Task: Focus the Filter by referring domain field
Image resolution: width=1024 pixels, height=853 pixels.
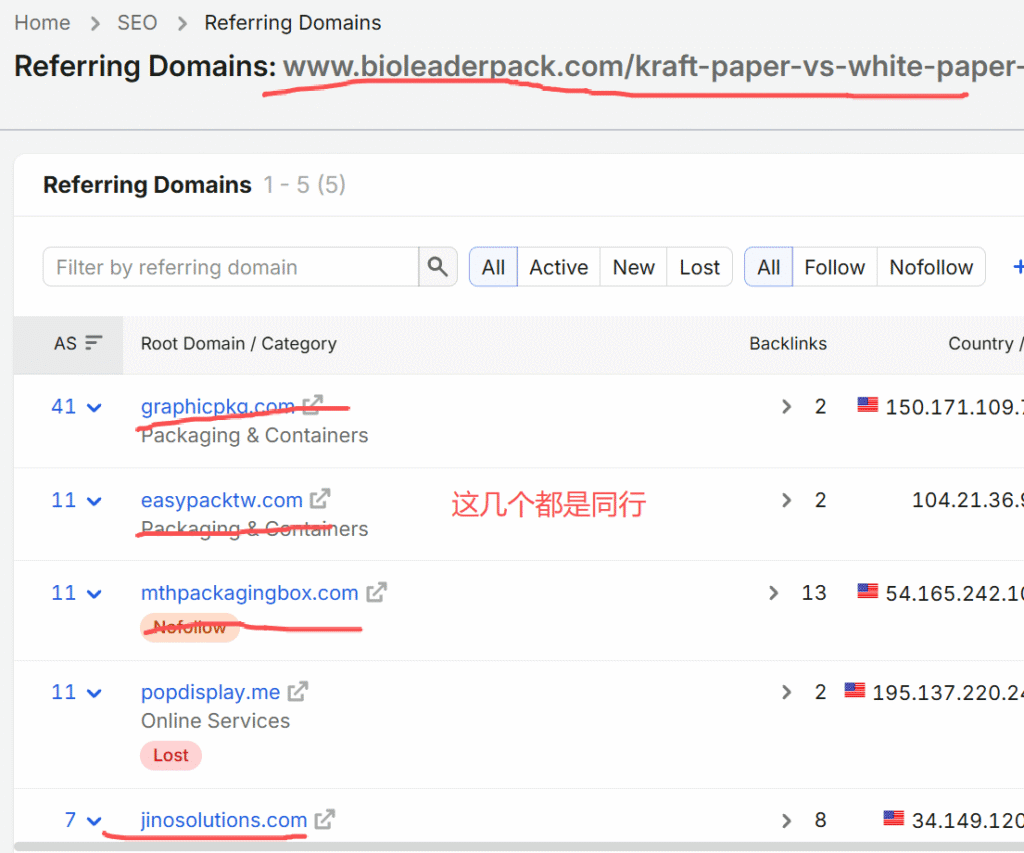Action: pyautogui.click(x=231, y=266)
